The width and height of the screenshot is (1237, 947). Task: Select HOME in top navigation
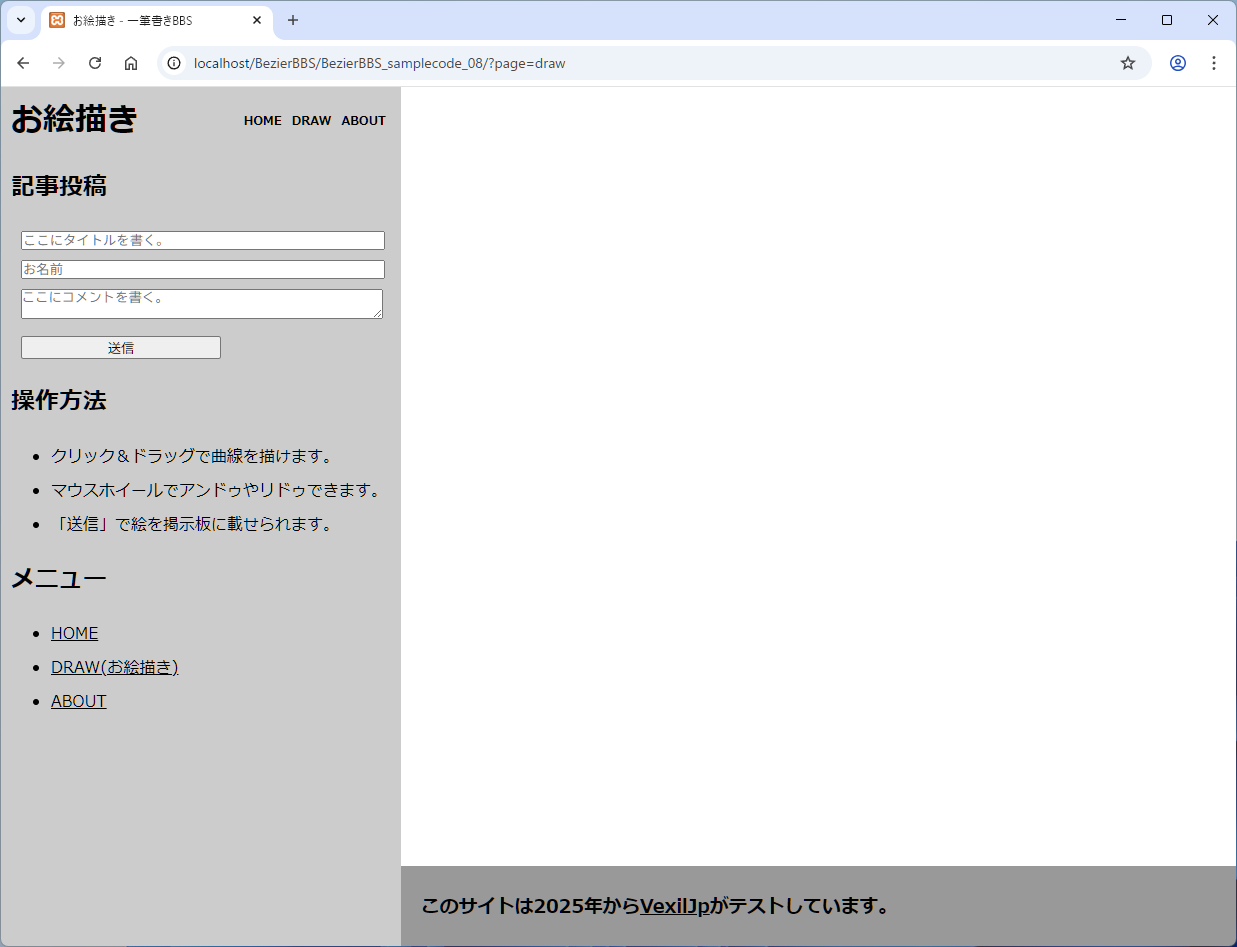coord(262,121)
